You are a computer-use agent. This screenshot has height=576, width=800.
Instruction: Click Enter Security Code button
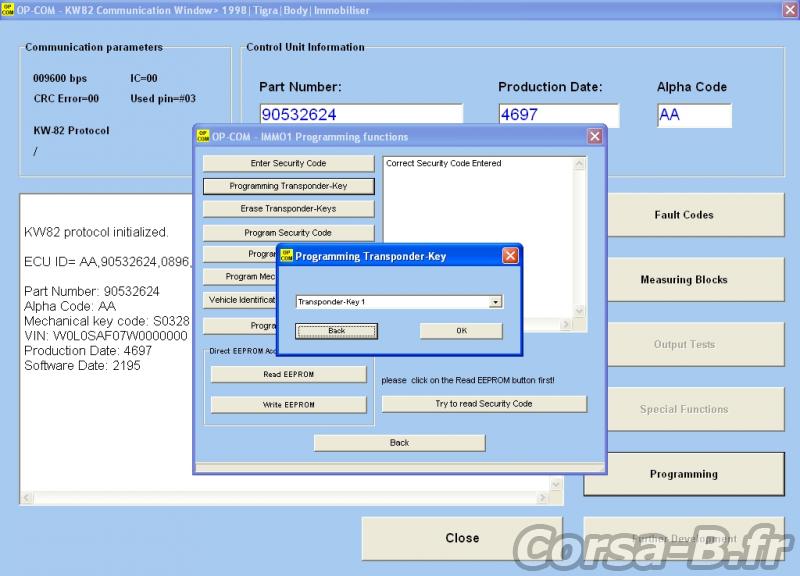coord(288,163)
